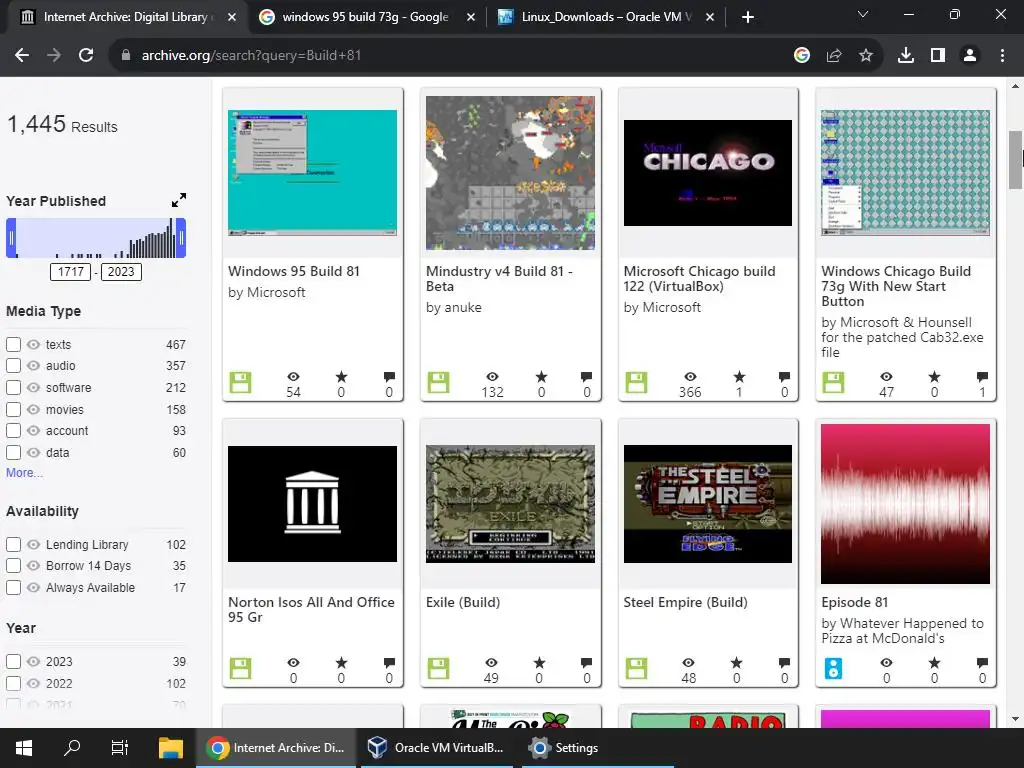Switch to Oracle VM VirtualBox in the taskbar
The height and width of the screenshot is (768, 1024).
coord(436,748)
